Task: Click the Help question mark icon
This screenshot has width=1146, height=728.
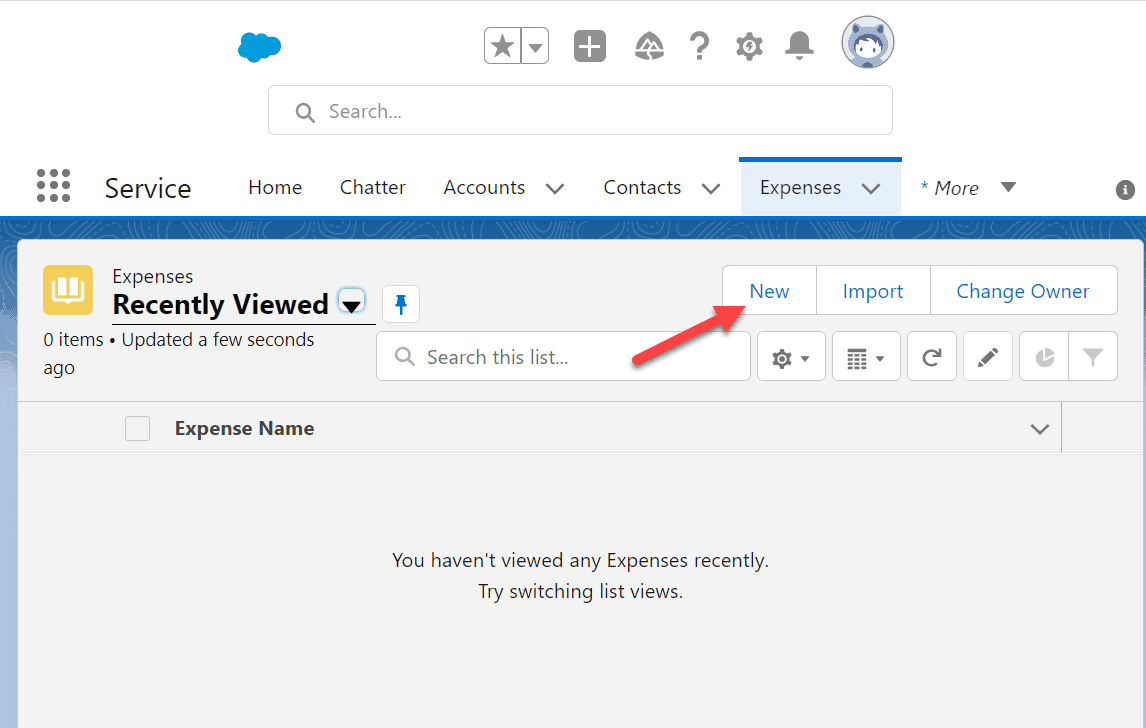Action: pyautogui.click(x=699, y=45)
